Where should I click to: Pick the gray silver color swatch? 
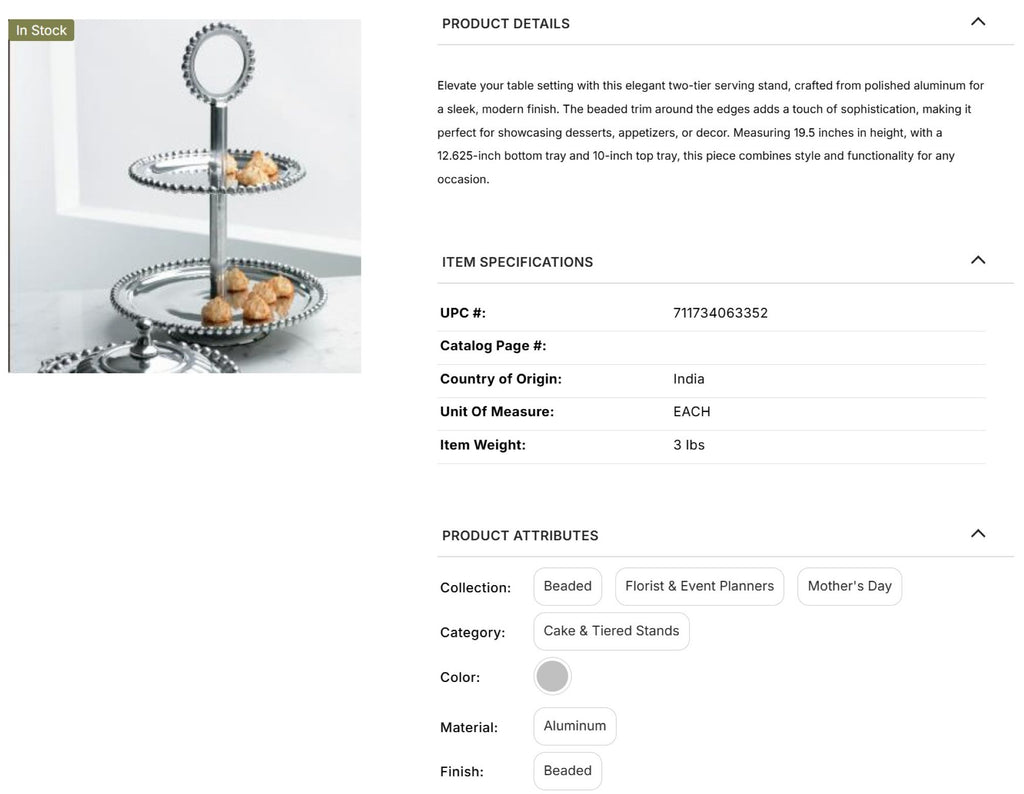552,677
